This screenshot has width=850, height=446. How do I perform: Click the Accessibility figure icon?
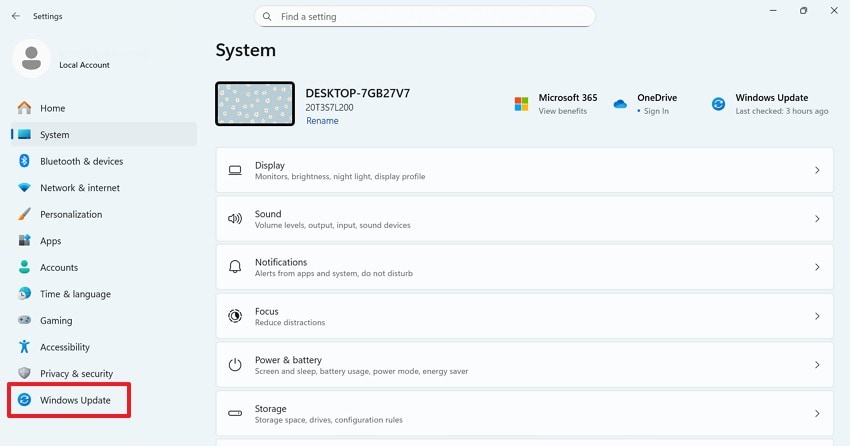coord(24,347)
